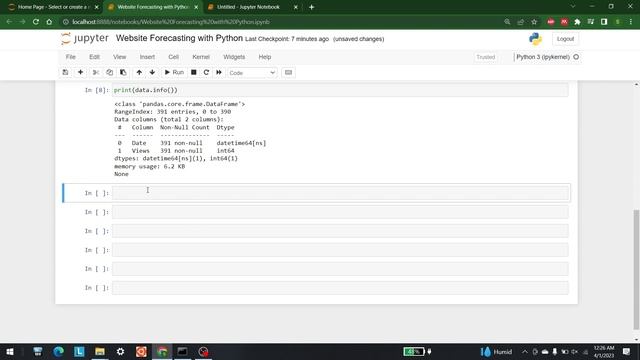
Task: Click the 'memory usage: 6.2 KB' output line
Action: (x=149, y=166)
